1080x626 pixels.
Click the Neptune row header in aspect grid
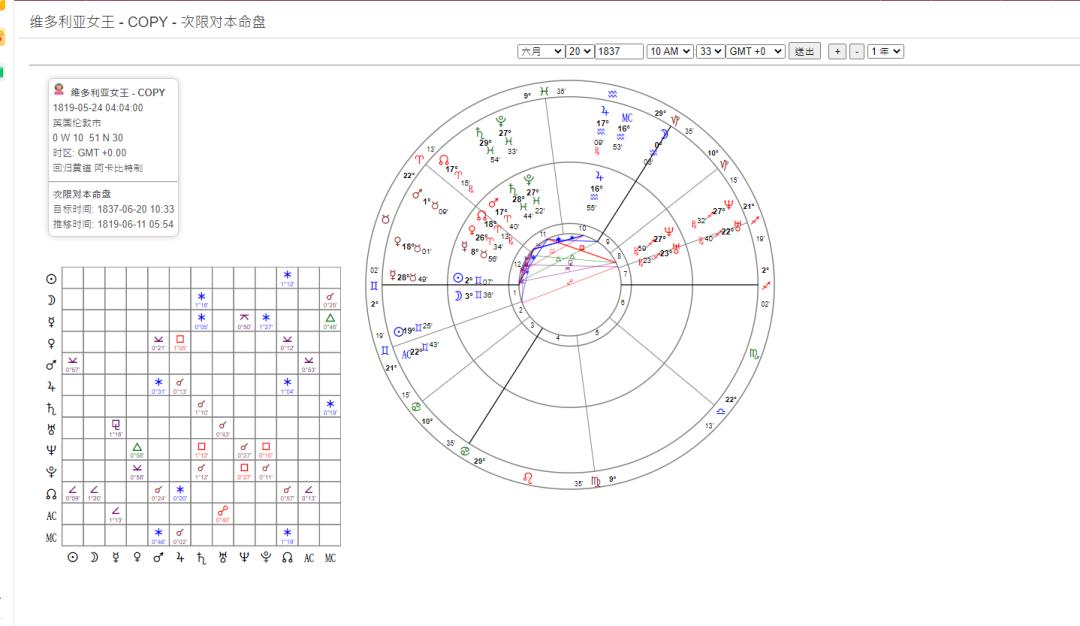pos(51,450)
